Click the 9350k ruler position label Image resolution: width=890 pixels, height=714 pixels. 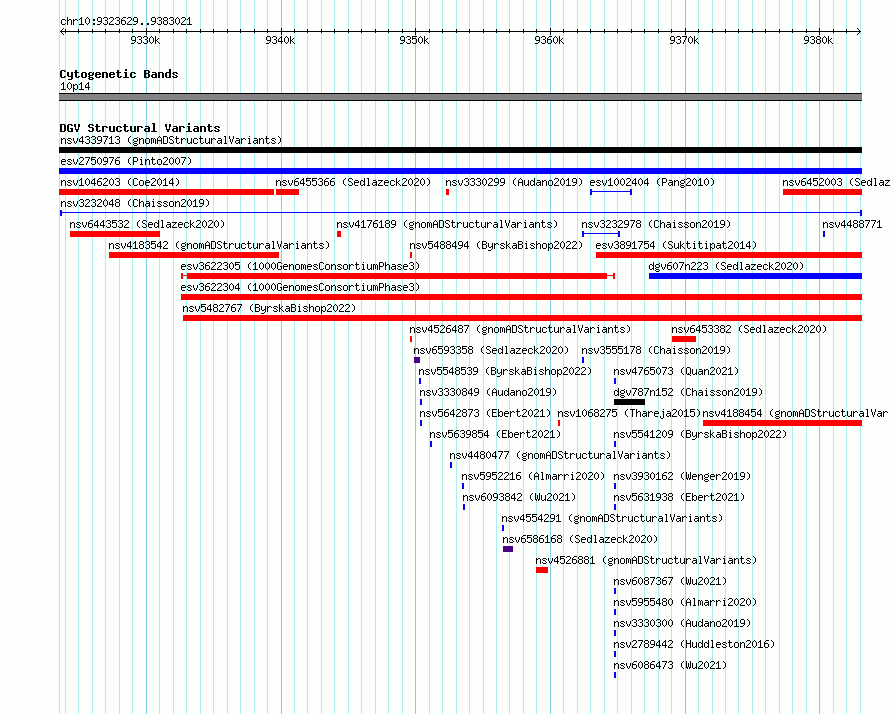414,40
